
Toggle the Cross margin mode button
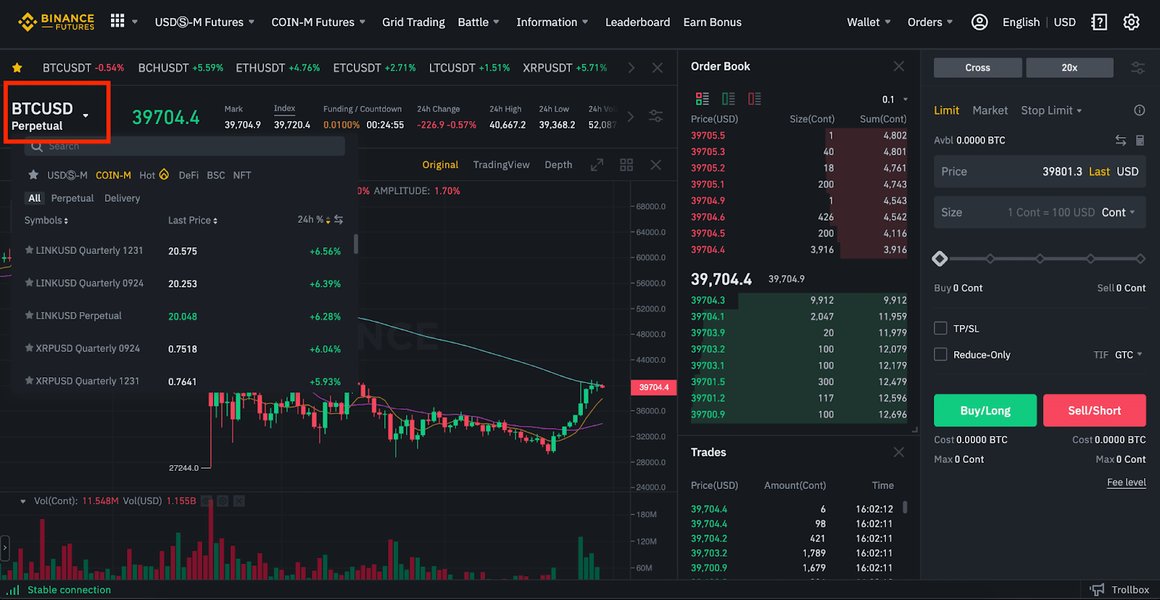(978, 67)
